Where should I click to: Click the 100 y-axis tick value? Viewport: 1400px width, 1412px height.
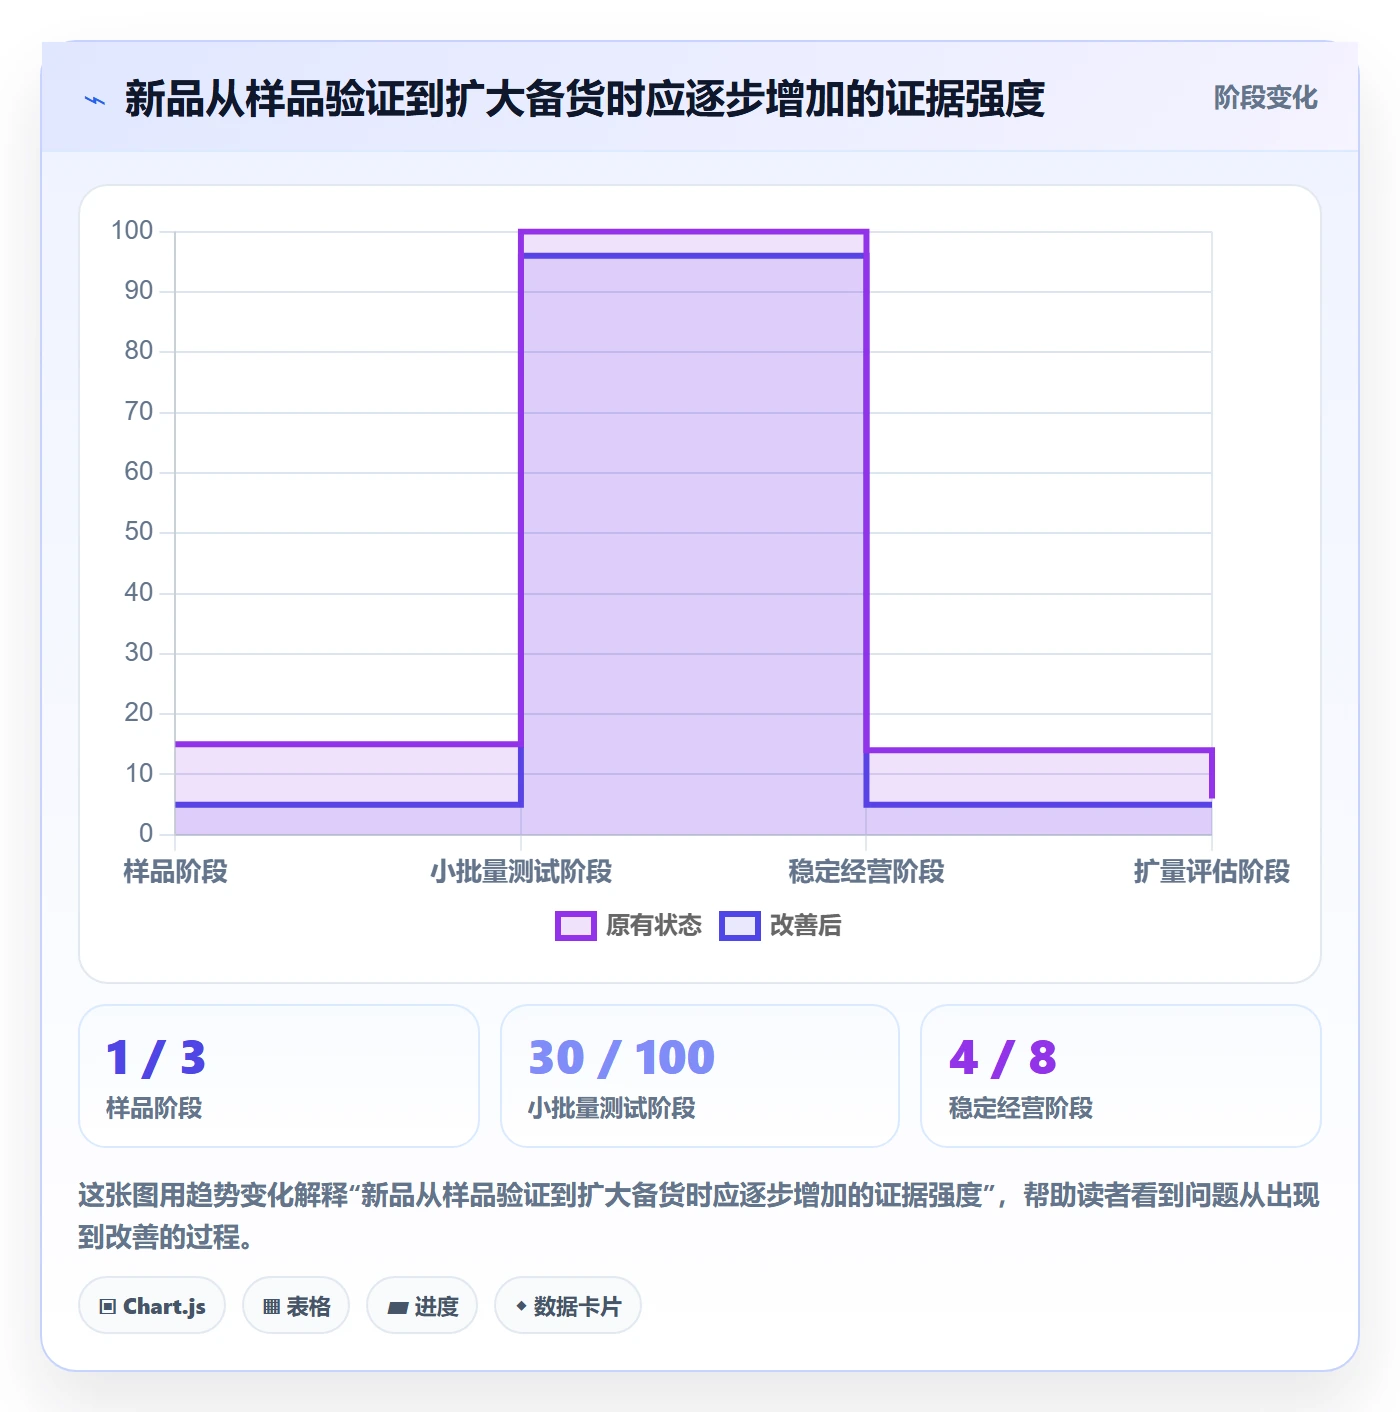click(132, 231)
